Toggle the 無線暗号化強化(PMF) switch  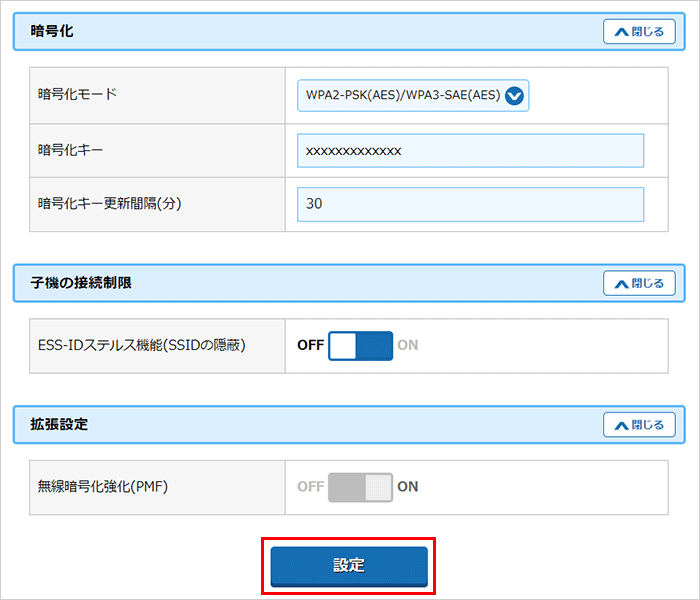[x=360, y=487]
